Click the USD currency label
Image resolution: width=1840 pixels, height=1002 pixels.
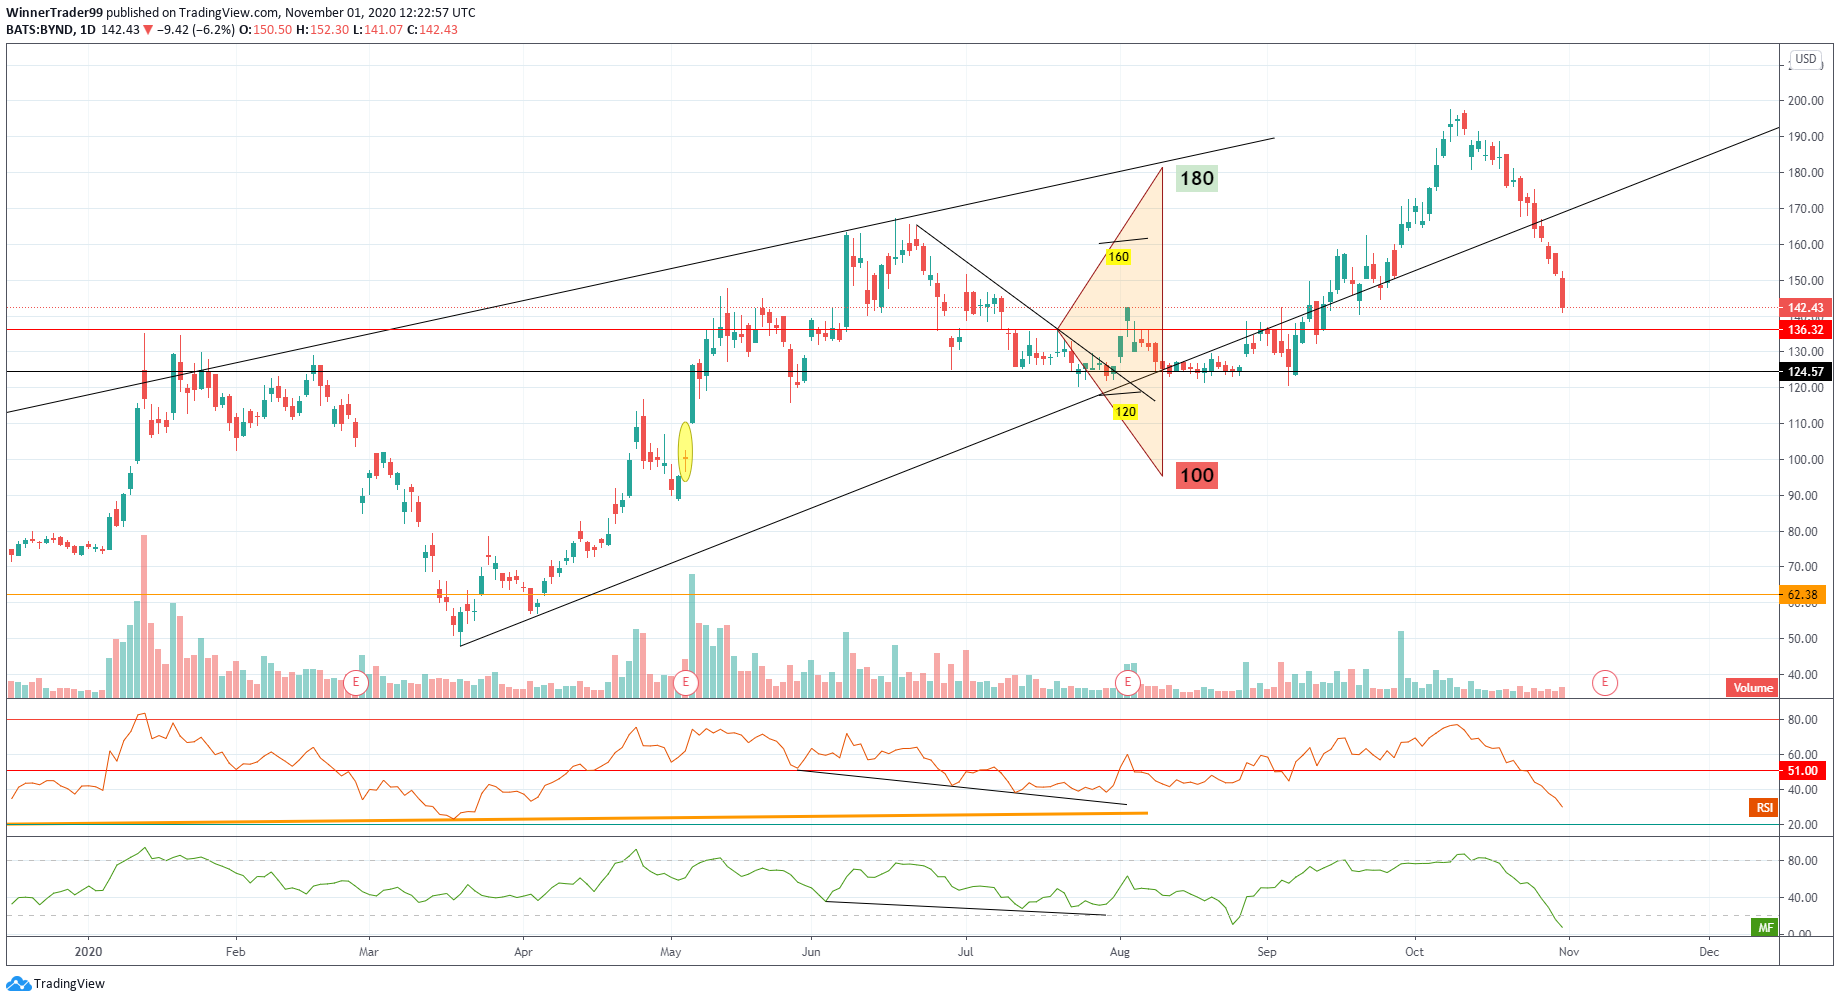point(1805,59)
